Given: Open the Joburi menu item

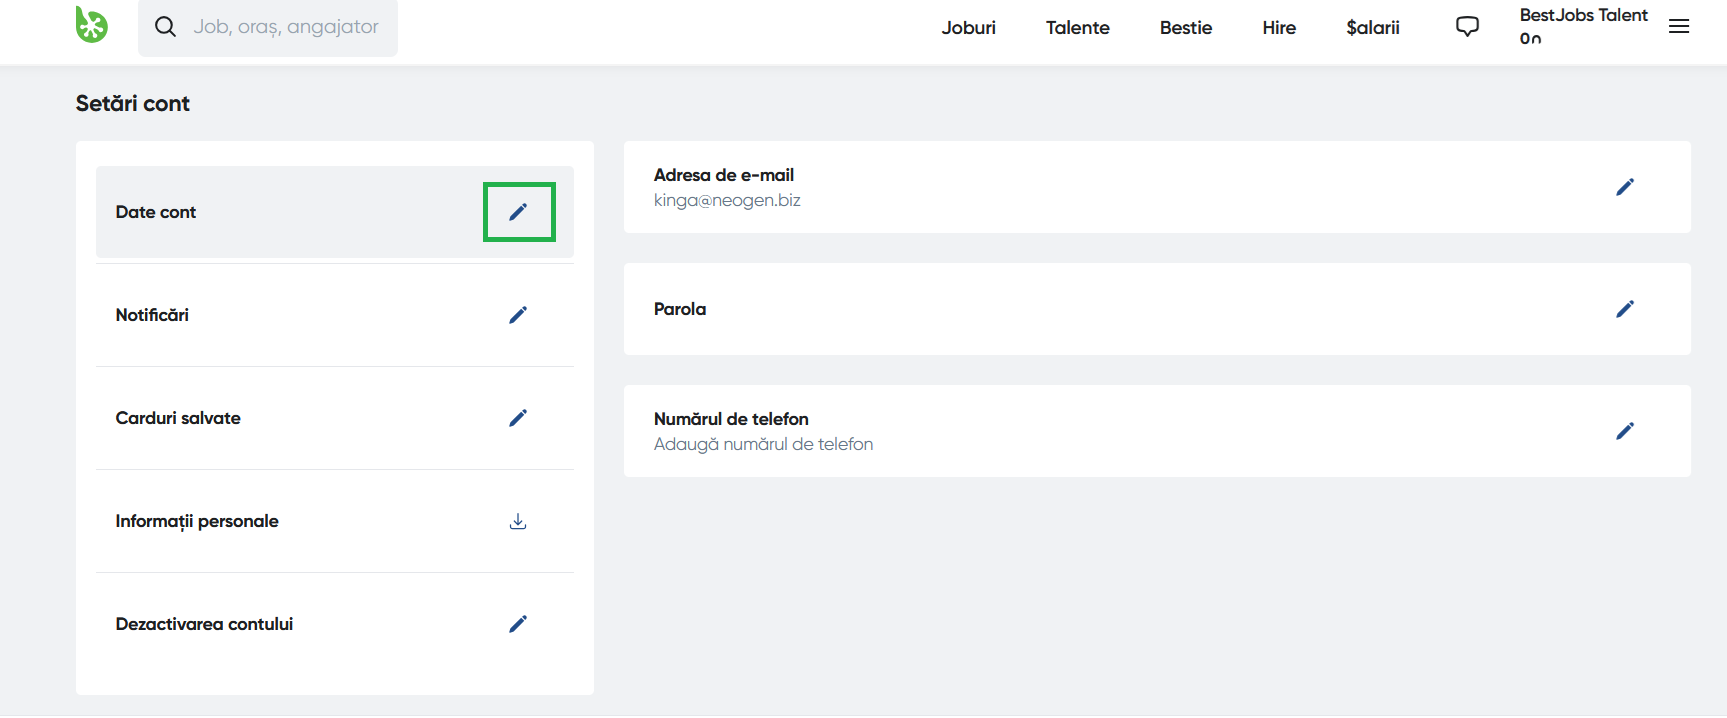Looking at the screenshot, I should [x=968, y=28].
